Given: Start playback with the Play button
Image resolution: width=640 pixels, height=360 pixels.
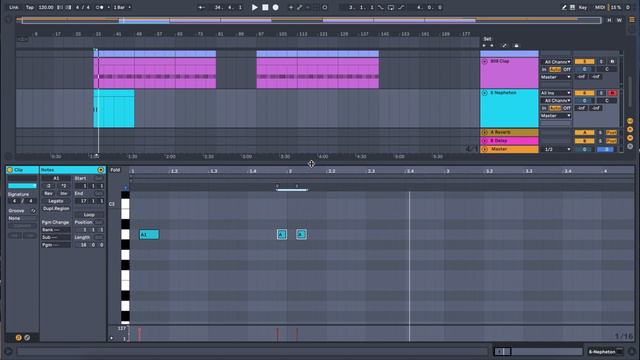Looking at the screenshot, I should click(255, 7).
